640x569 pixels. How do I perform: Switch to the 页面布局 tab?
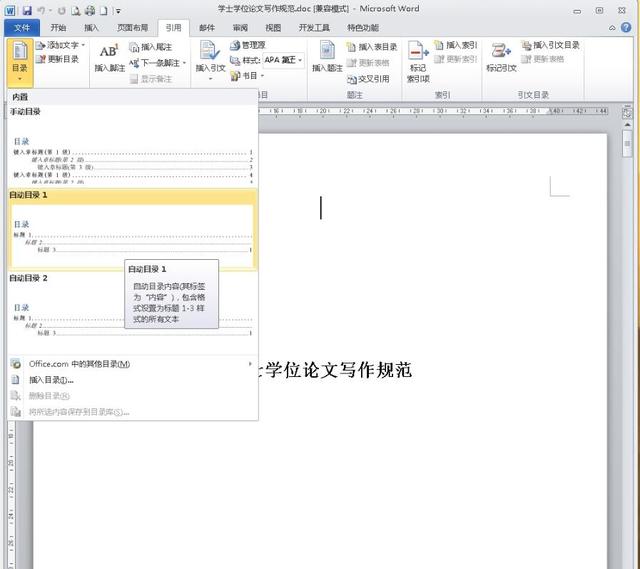pyautogui.click(x=132, y=28)
